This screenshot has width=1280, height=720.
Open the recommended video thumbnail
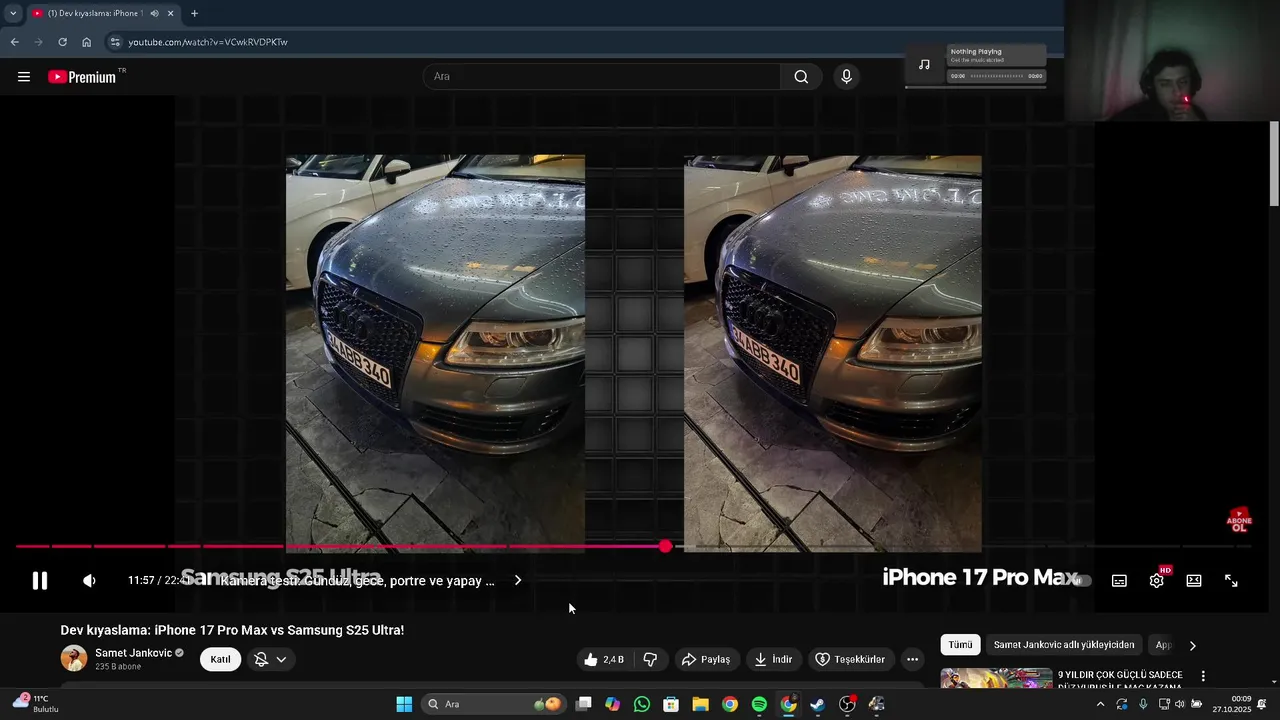[996, 678]
